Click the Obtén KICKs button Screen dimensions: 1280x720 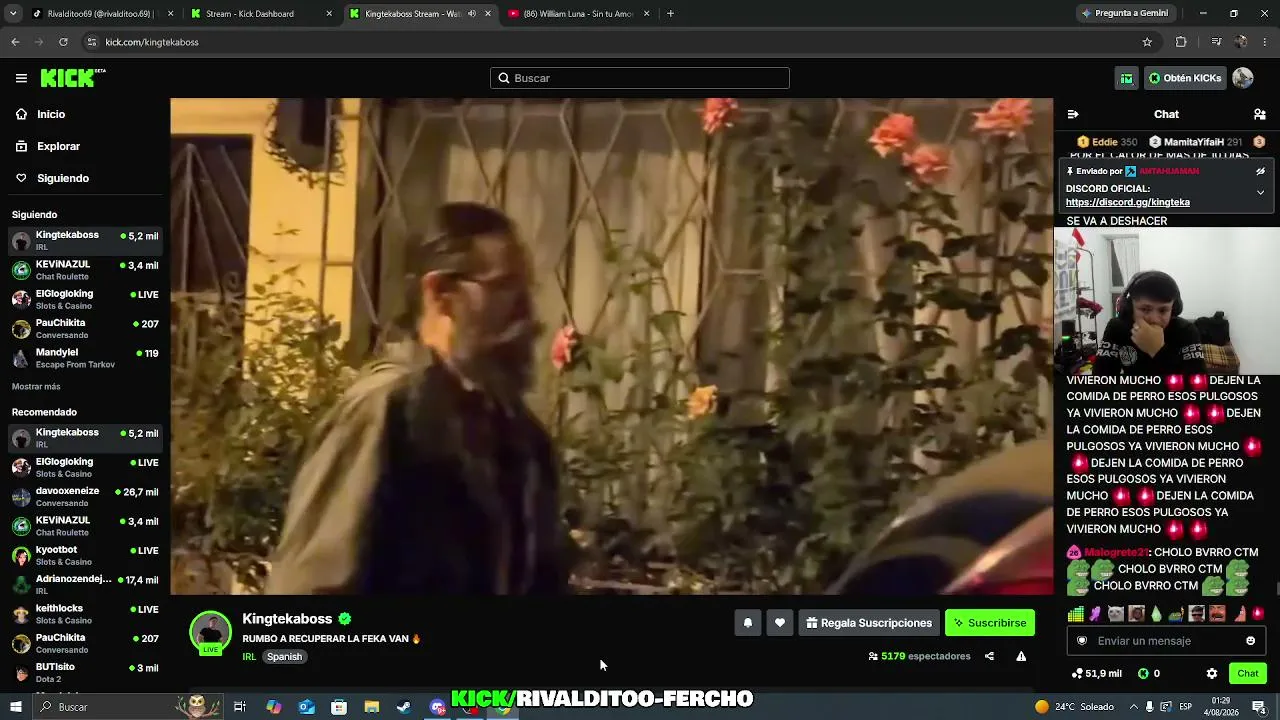[x=1185, y=78]
